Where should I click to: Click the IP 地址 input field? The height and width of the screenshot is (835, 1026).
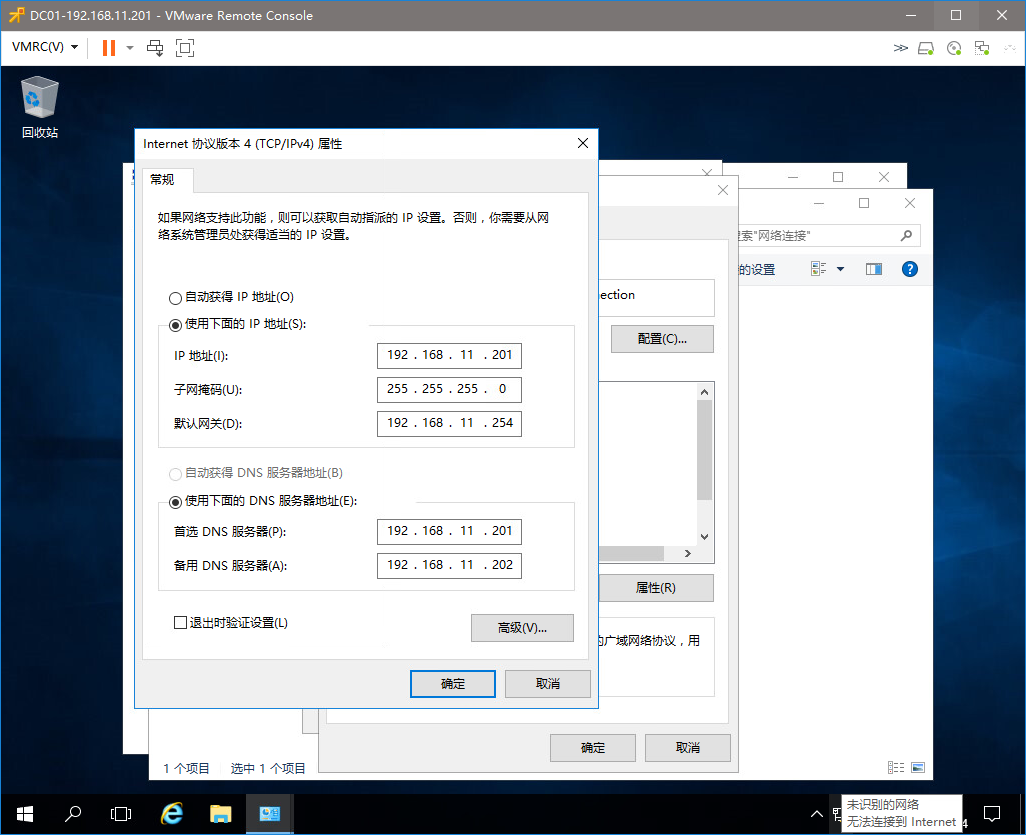(x=449, y=355)
